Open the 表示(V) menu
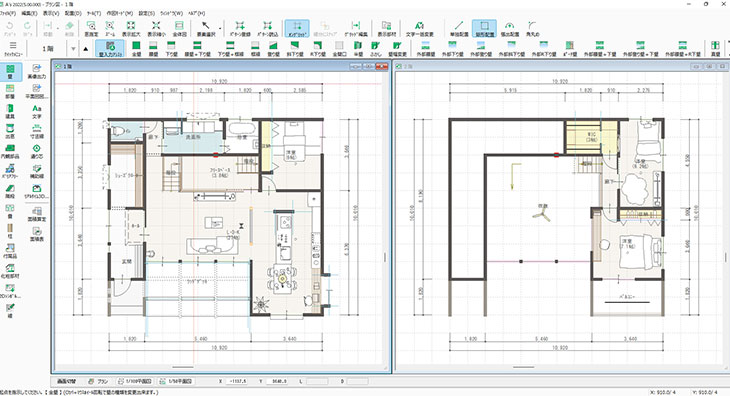The width and height of the screenshot is (730, 396). coord(51,13)
